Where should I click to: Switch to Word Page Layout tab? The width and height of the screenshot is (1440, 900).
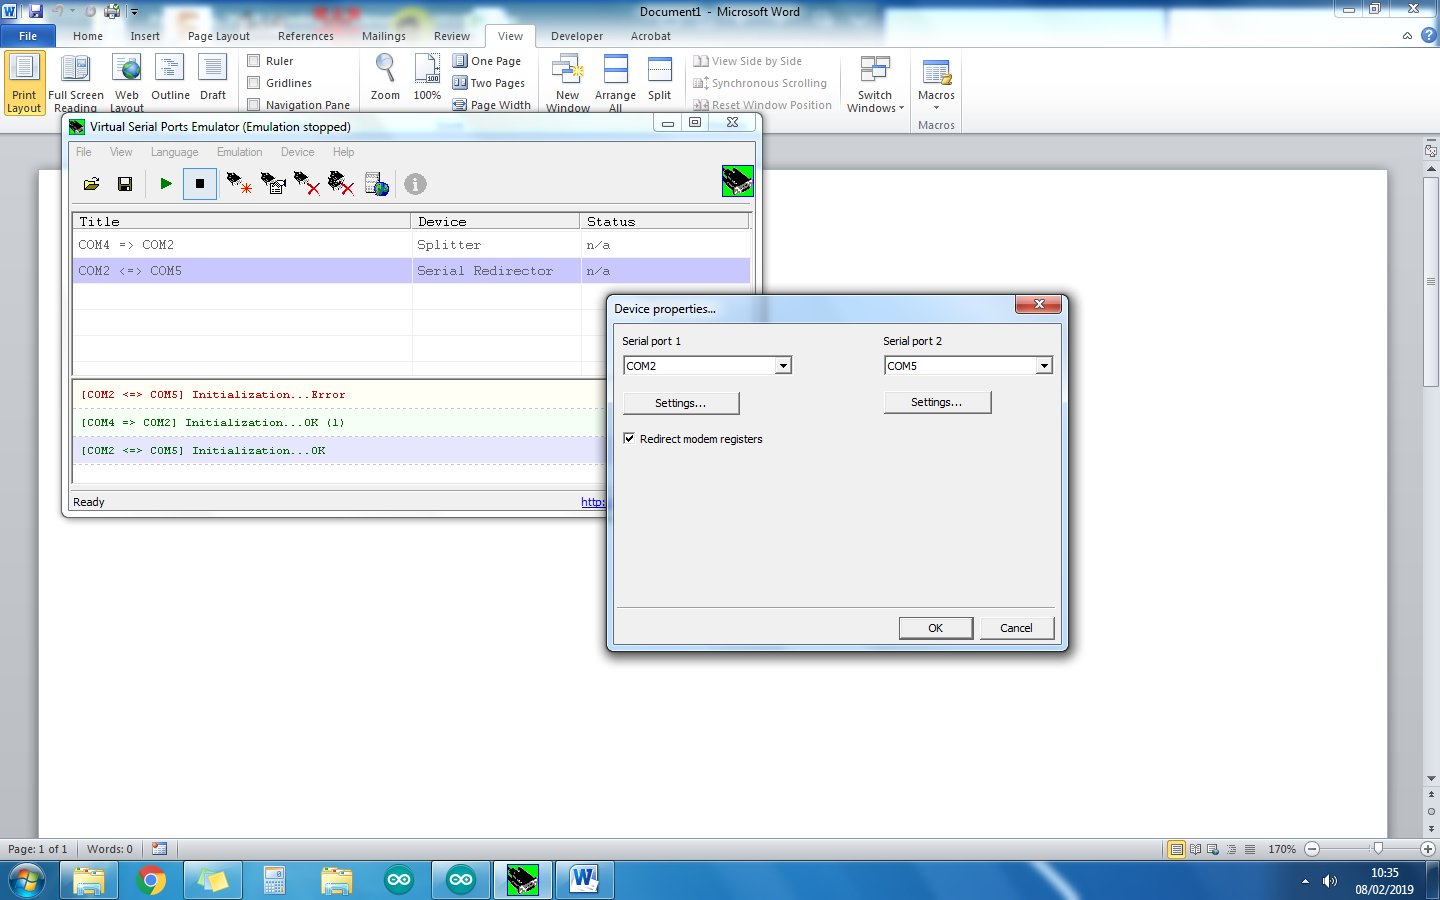219,36
